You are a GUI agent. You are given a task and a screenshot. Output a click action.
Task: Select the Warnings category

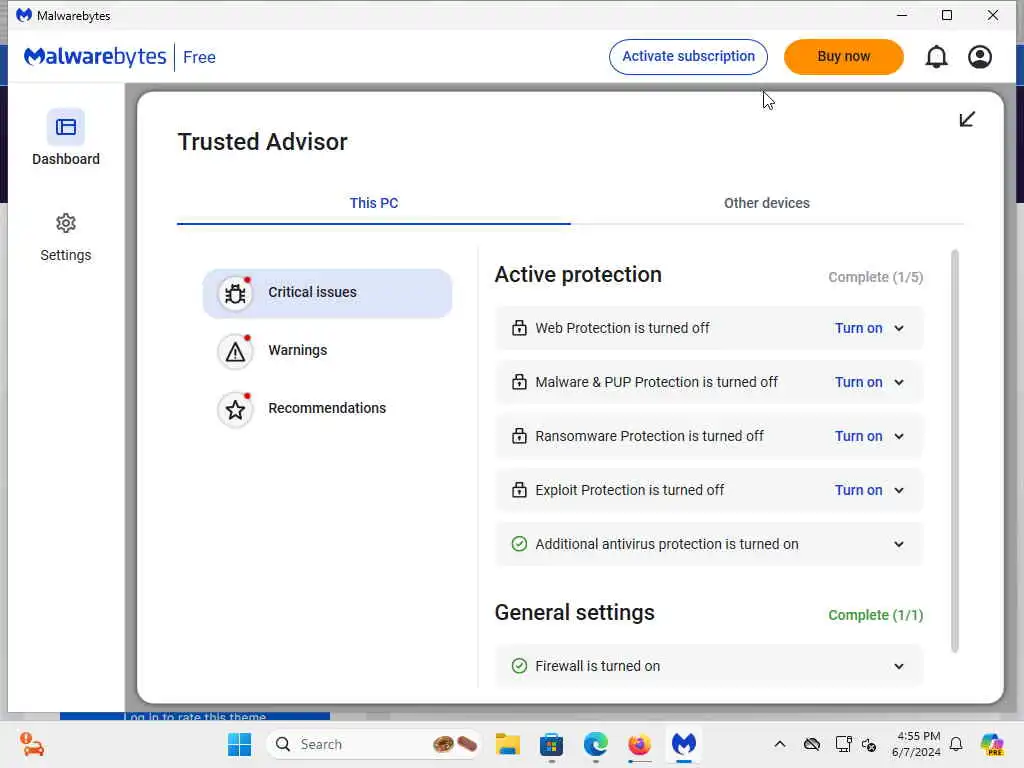tap(327, 351)
